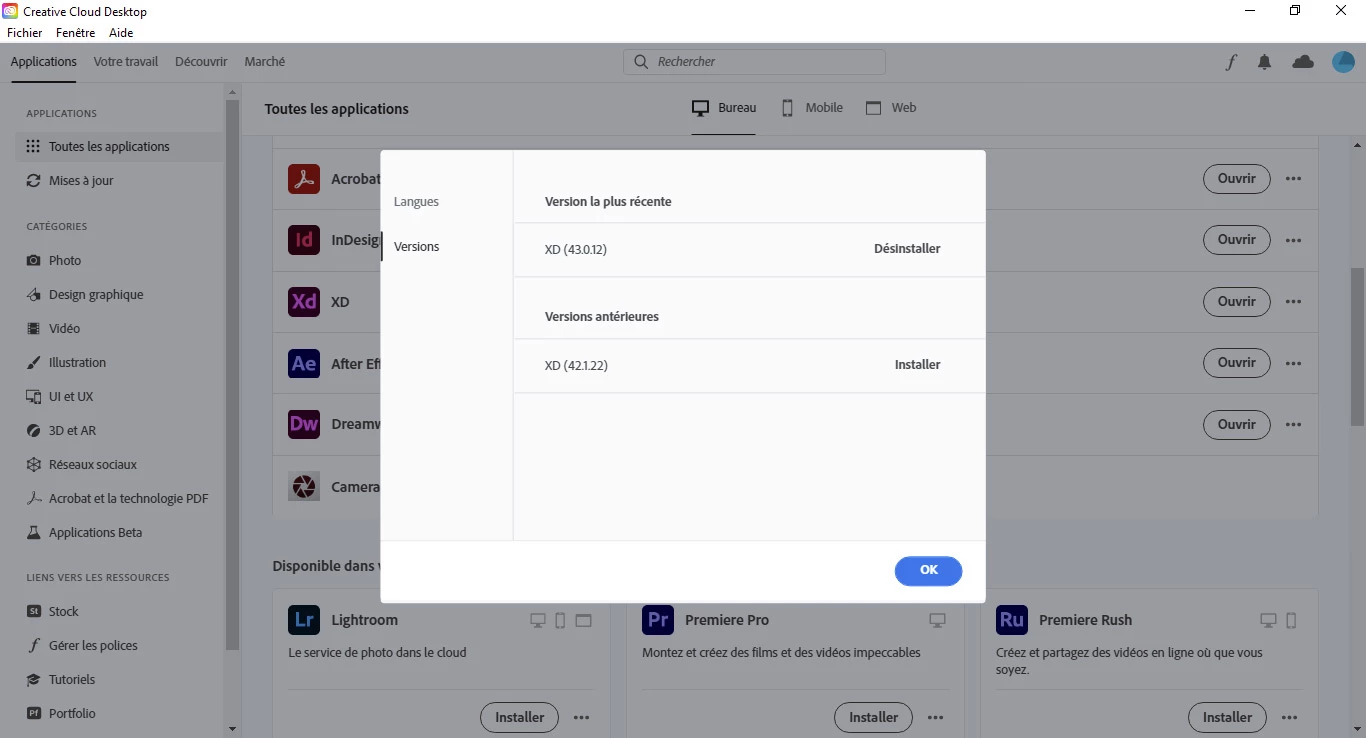1366x738 pixels.
Task: Open the Portfolio resource link
Action: (x=60, y=713)
